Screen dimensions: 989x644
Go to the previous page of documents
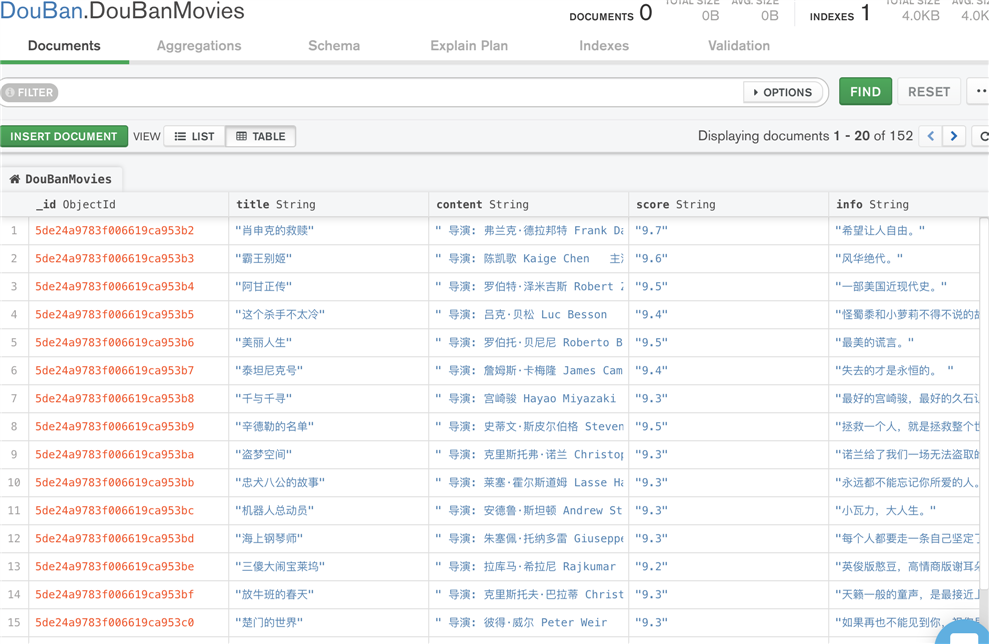tap(930, 136)
